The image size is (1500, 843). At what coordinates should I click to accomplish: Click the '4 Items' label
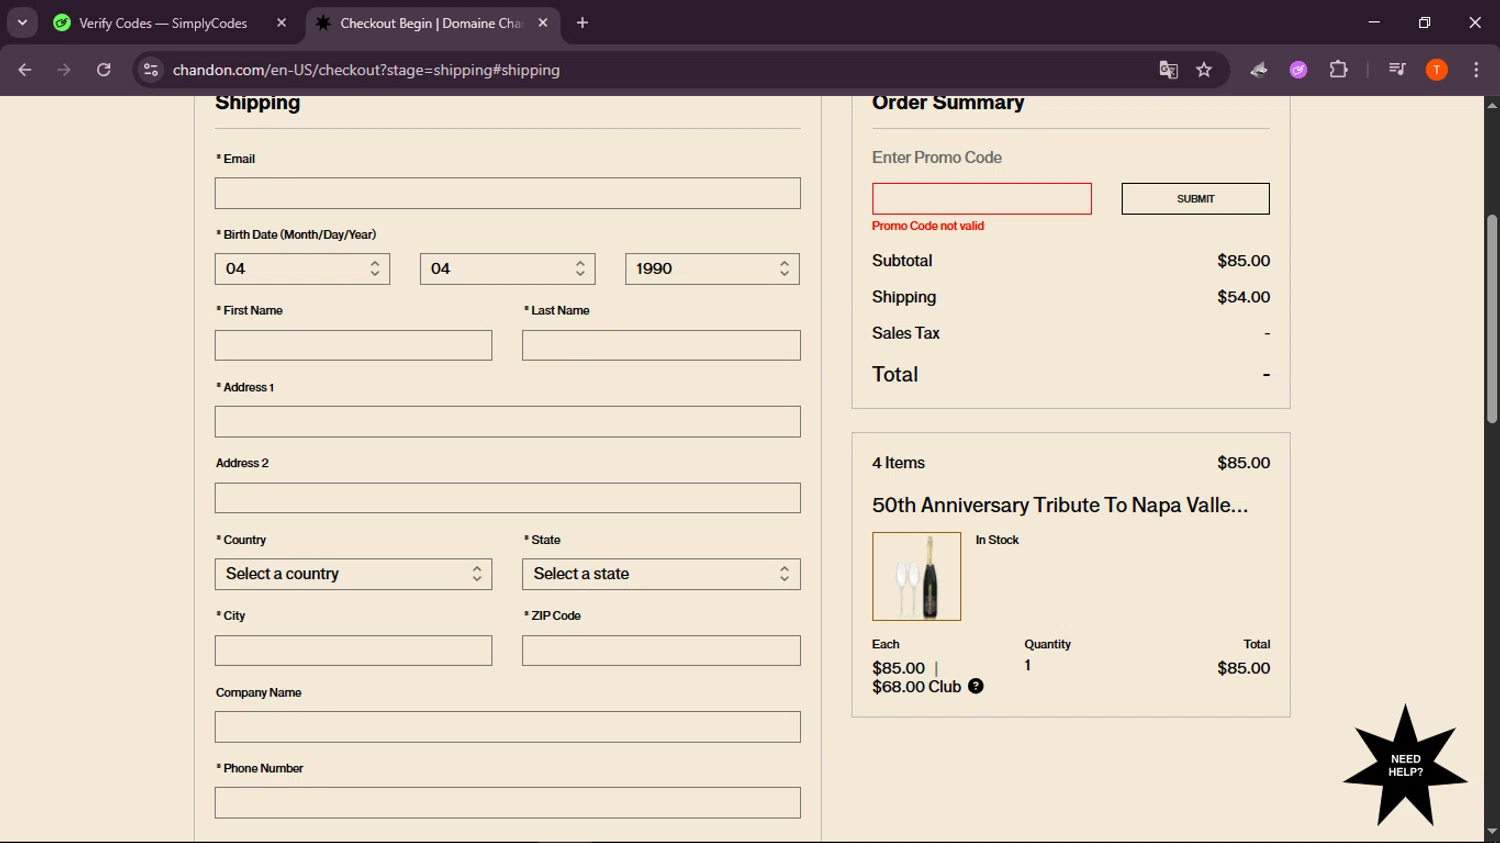tap(898, 463)
